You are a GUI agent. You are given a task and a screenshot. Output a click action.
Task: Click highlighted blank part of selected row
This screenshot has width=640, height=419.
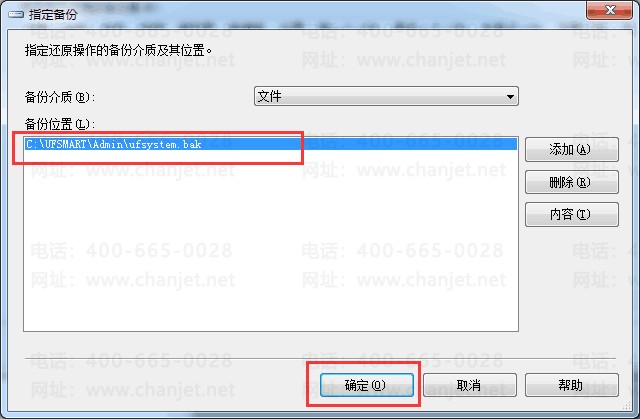coord(359,144)
